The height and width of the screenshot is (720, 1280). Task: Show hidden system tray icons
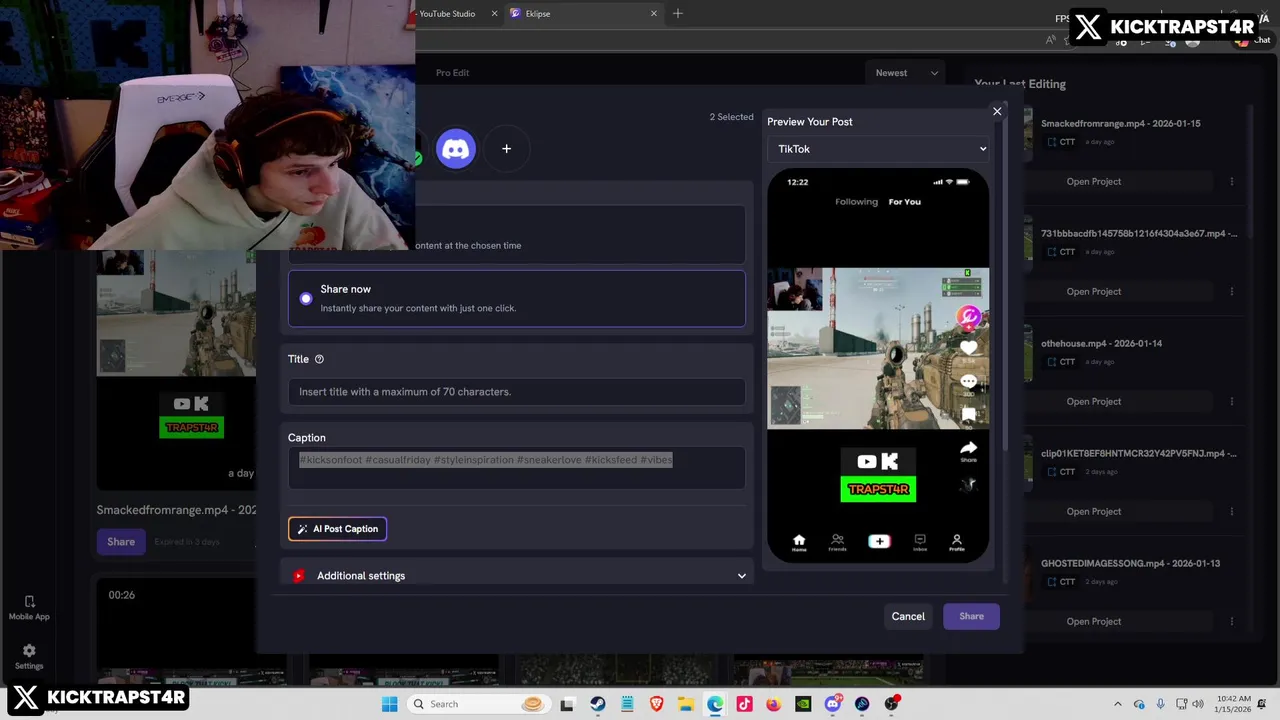coord(1118,704)
